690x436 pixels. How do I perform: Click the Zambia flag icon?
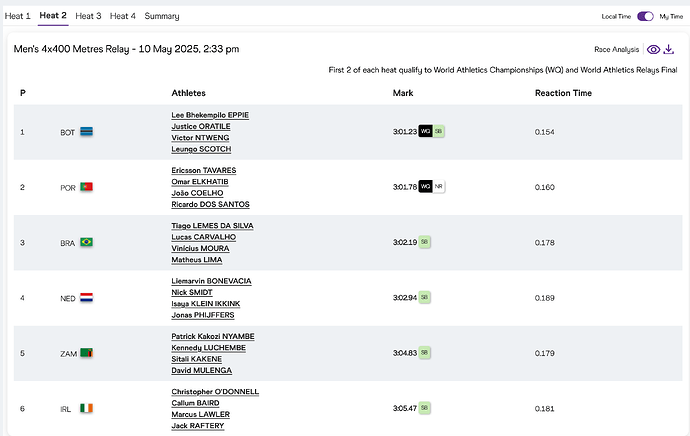click(86, 353)
